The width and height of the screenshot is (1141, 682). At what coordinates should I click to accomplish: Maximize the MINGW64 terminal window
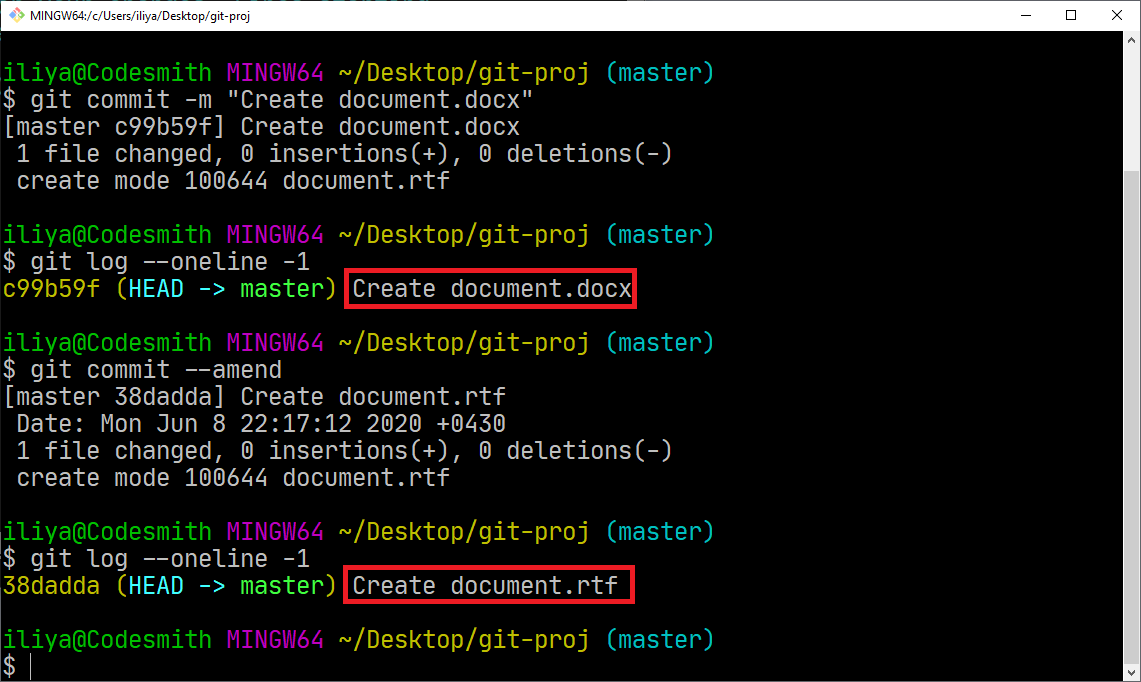(x=1071, y=15)
